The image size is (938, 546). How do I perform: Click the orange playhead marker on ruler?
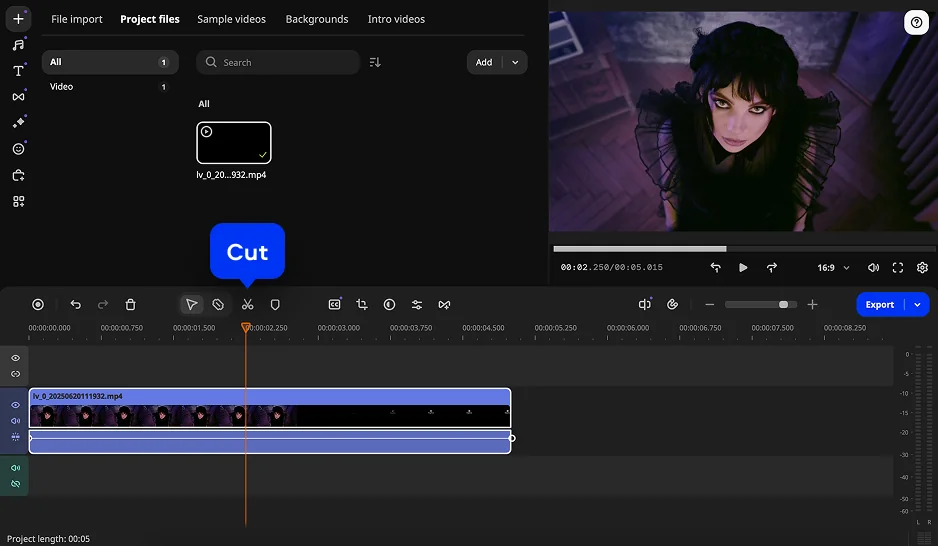coord(245,327)
